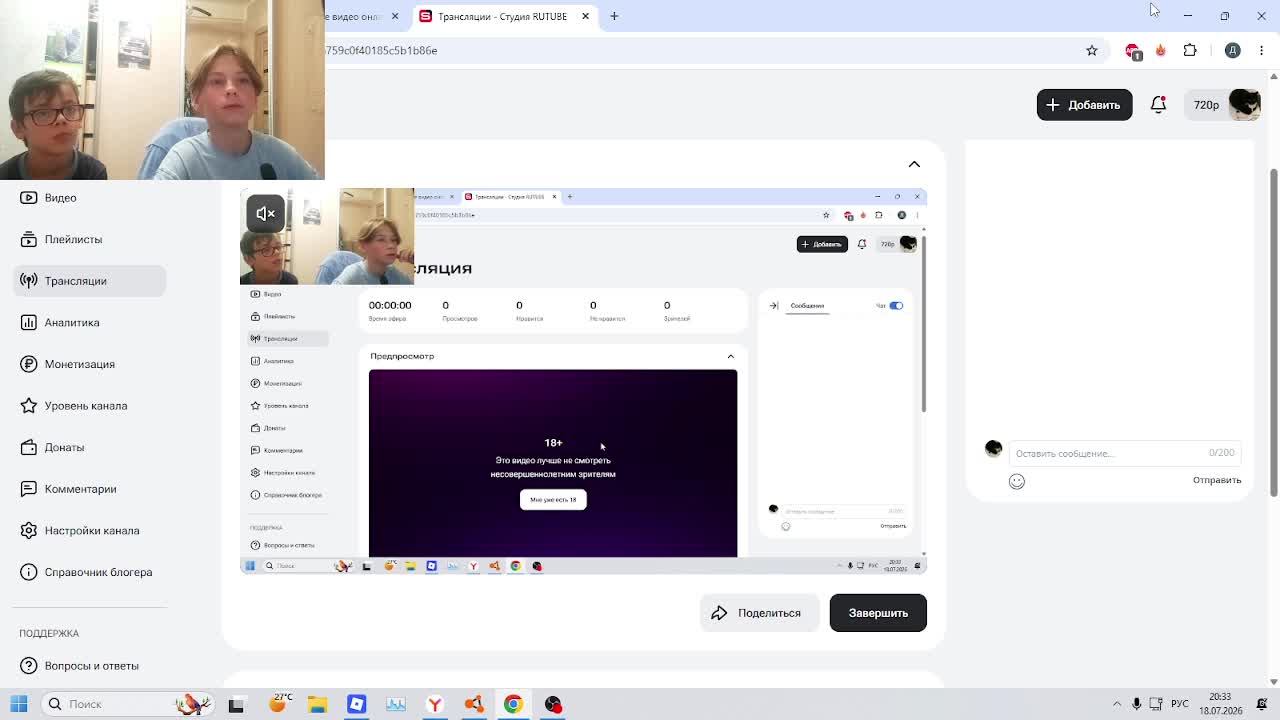Open the emoji picker in chat
The width and height of the screenshot is (1280, 720).
coord(1017,481)
